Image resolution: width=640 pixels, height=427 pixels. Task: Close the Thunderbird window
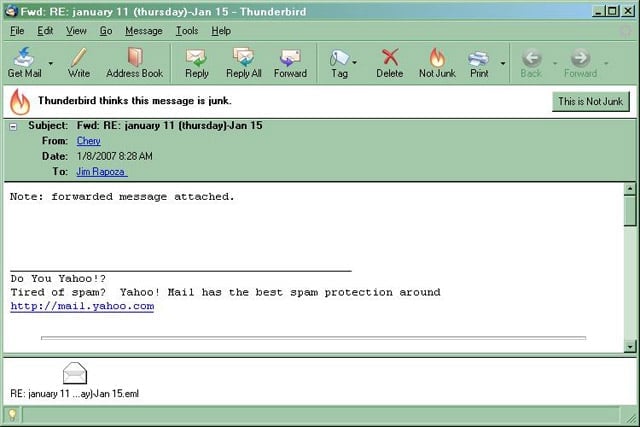coord(628,11)
